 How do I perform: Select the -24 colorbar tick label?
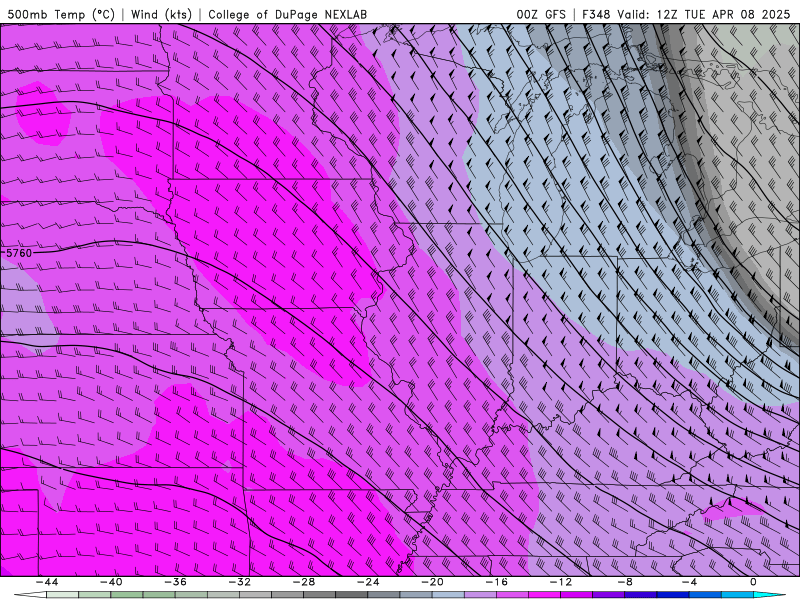pyautogui.click(x=368, y=582)
